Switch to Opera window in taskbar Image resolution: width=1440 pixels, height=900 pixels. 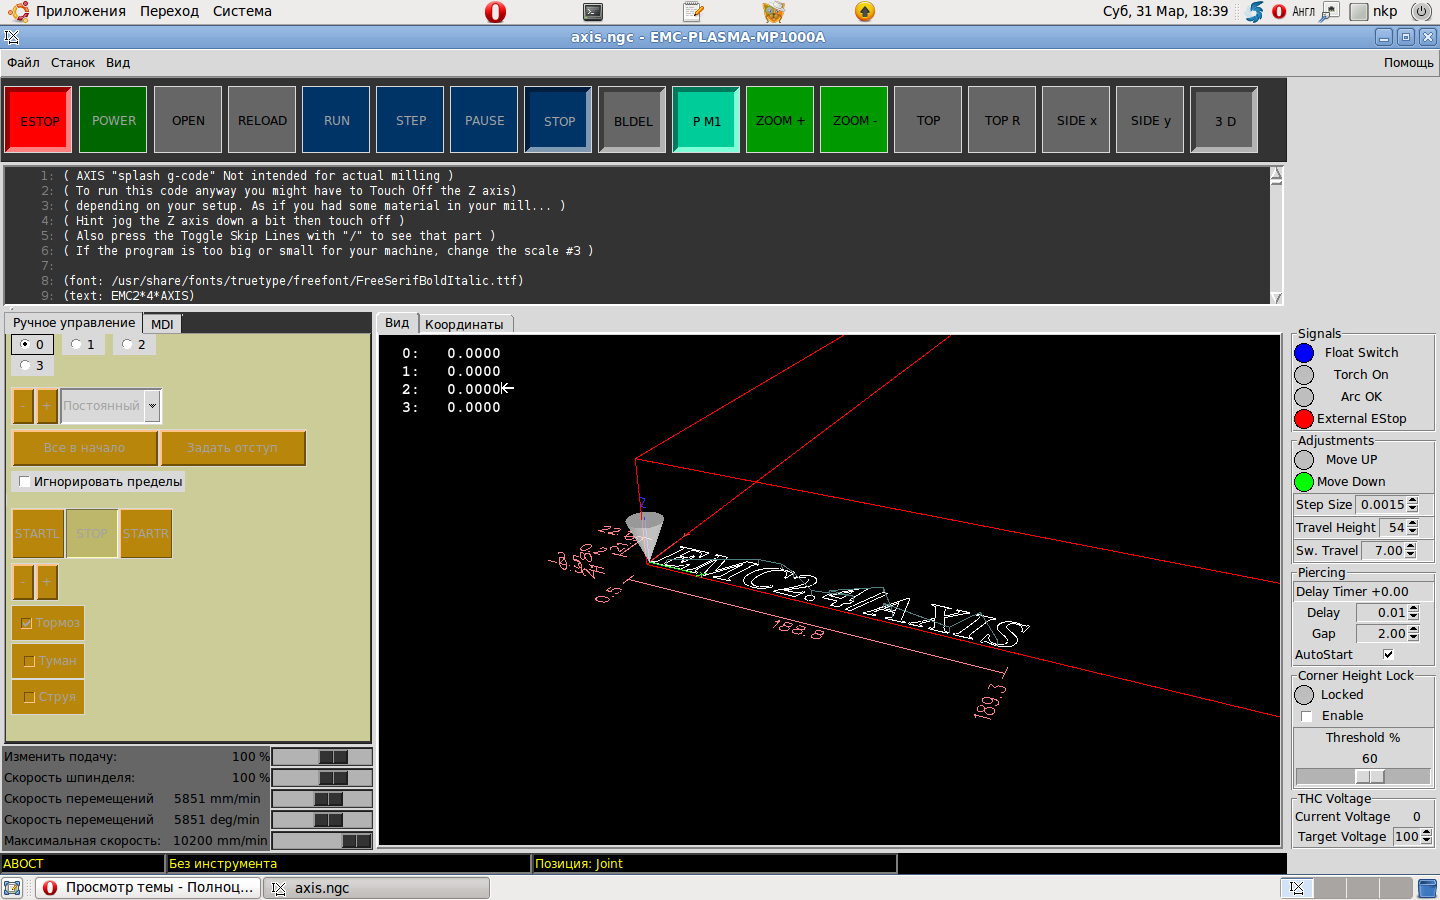(148, 888)
